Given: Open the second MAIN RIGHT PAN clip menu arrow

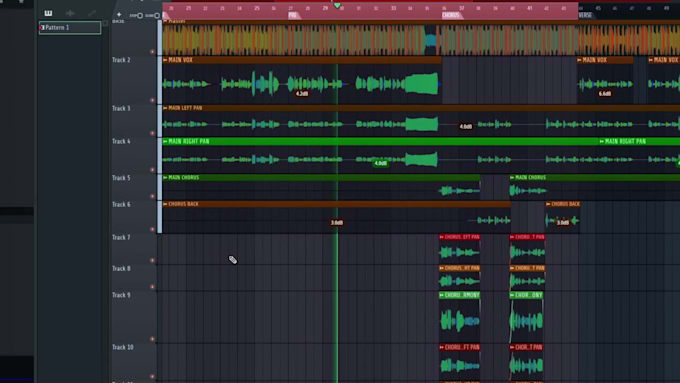Looking at the screenshot, I should pyautogui.click(x=602, y=141).
